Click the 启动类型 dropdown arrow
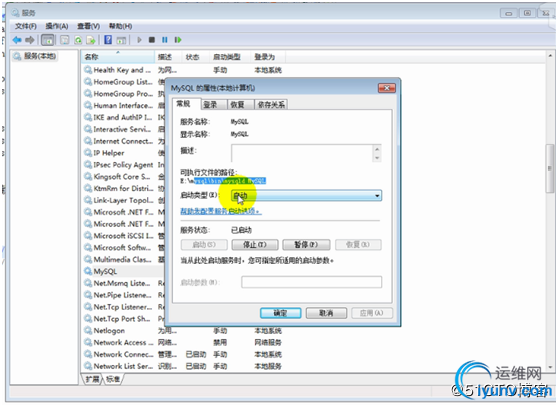This screenshot has width=558, height=407. coord(377,196)
